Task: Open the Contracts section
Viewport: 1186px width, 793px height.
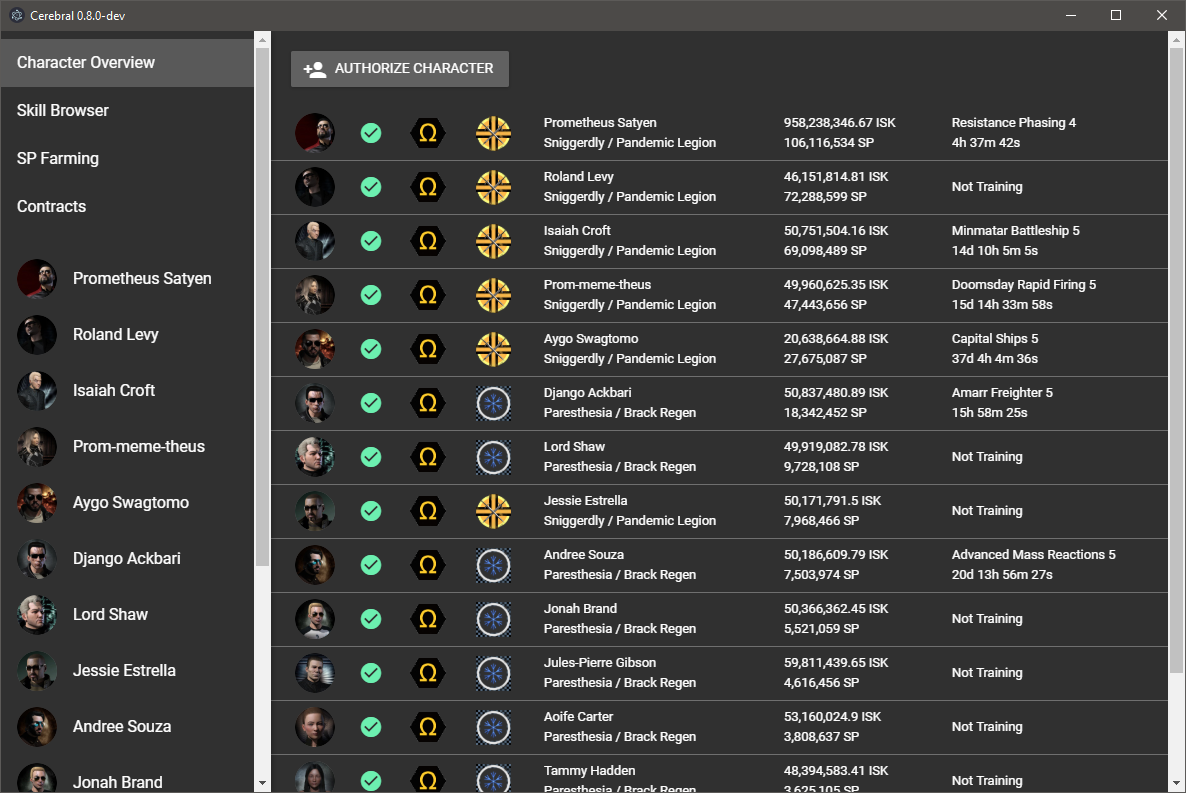Action: pyautogui.click(x=127, y=207)
